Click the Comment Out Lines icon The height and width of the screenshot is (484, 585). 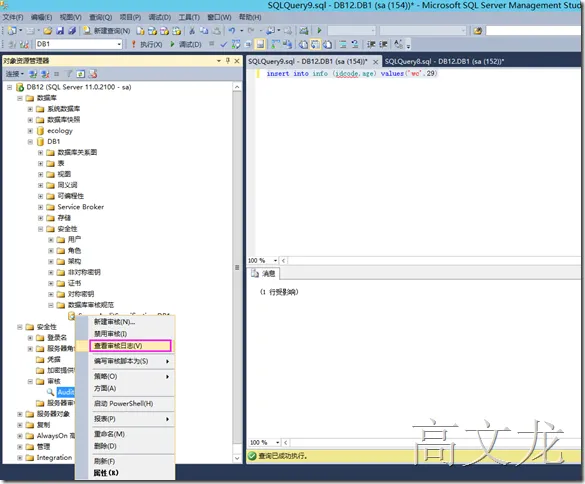click(342, 45)
